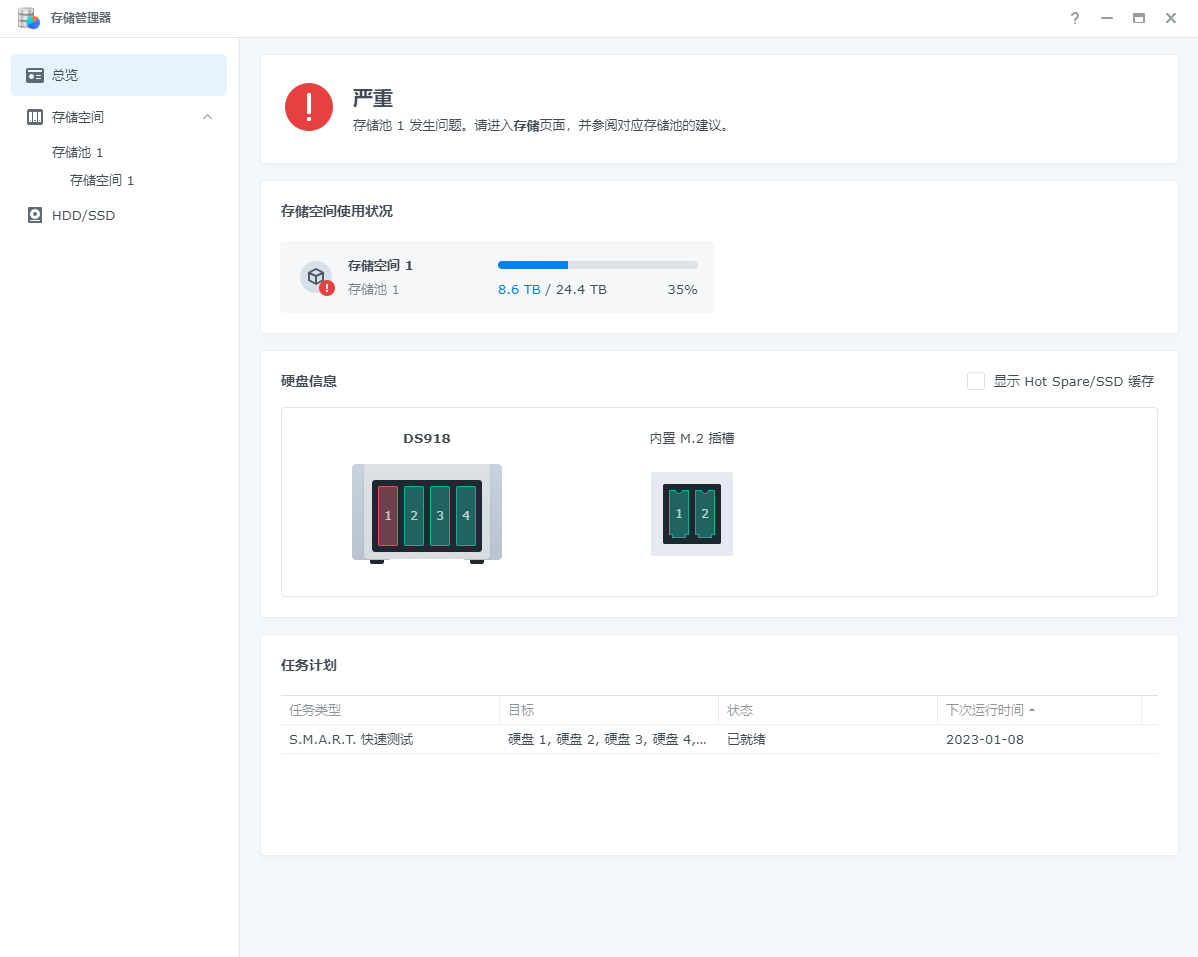Click M.2 slot 1 icon
The height and width of the screenshot is (957, 1198).
point(679,514)
